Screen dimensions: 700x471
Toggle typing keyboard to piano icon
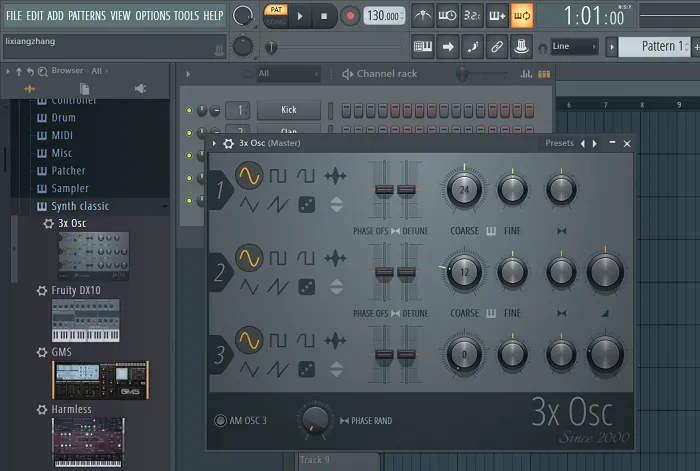422,46
